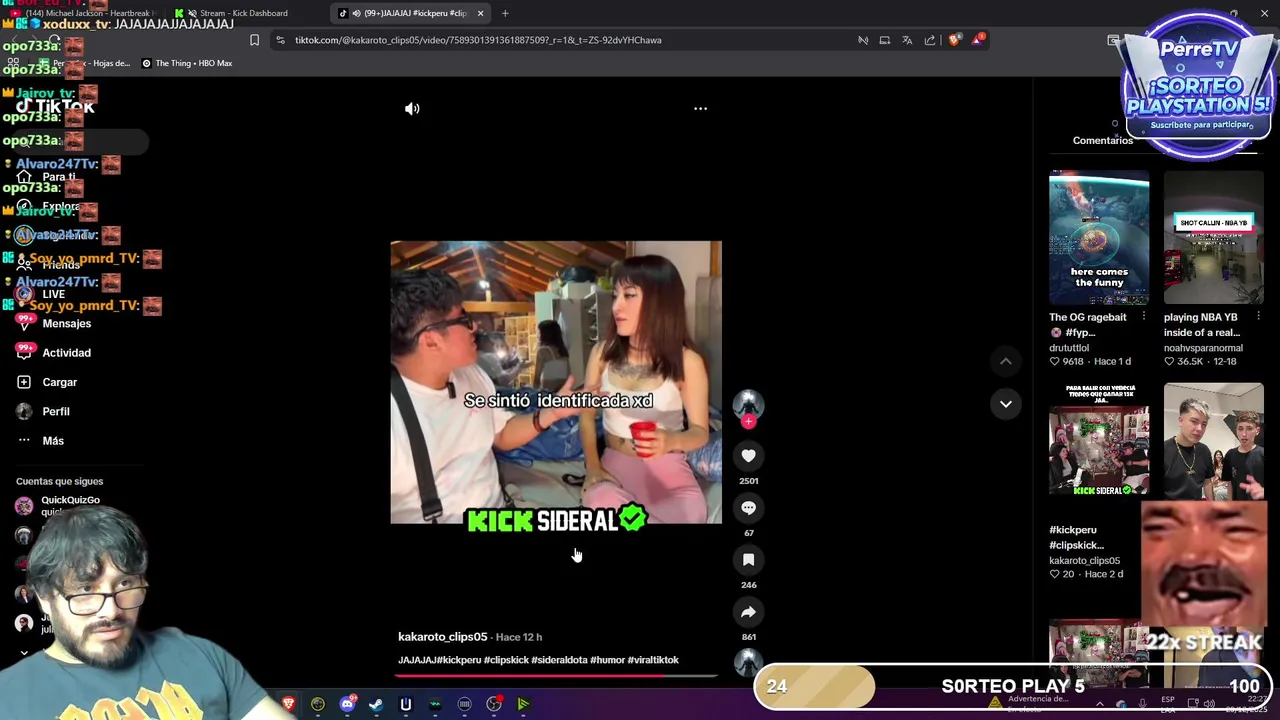Open Cargar upload option

tap(60, 382)
